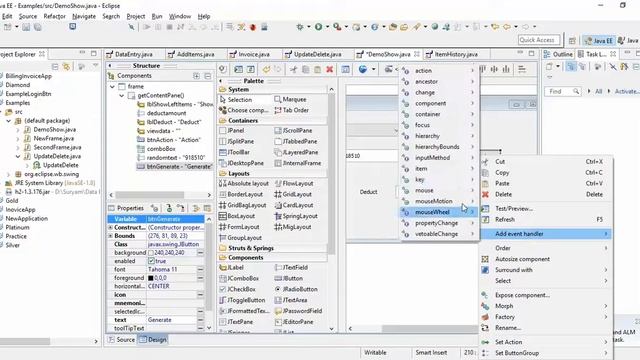Expand the Bounds property row
Image resolution: width=640 pixels, height=360 pixels.
point(110,236)
